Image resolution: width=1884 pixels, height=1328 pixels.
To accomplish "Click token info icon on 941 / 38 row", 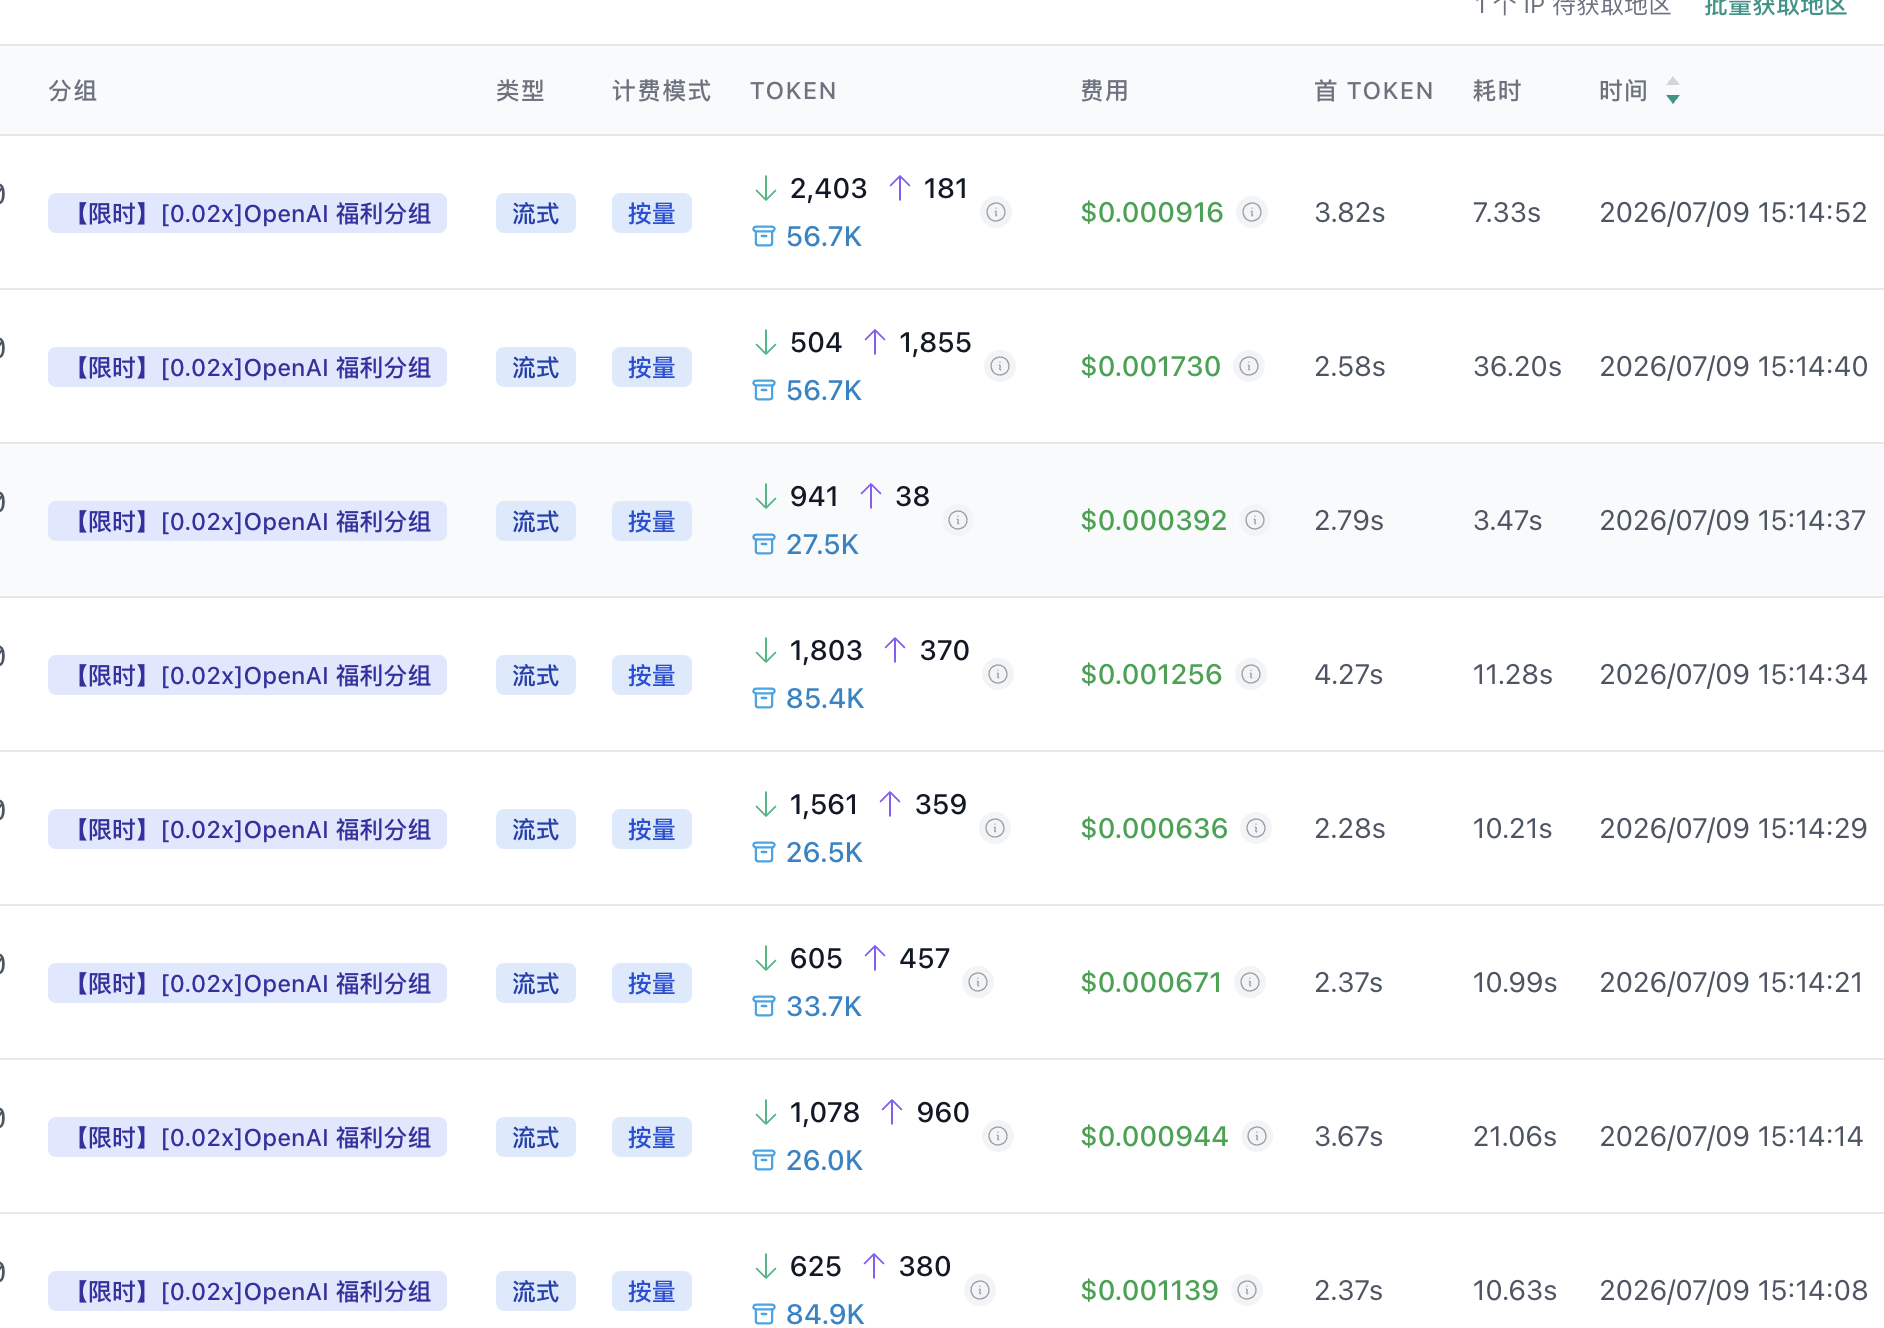I will [x=958, y=520].
